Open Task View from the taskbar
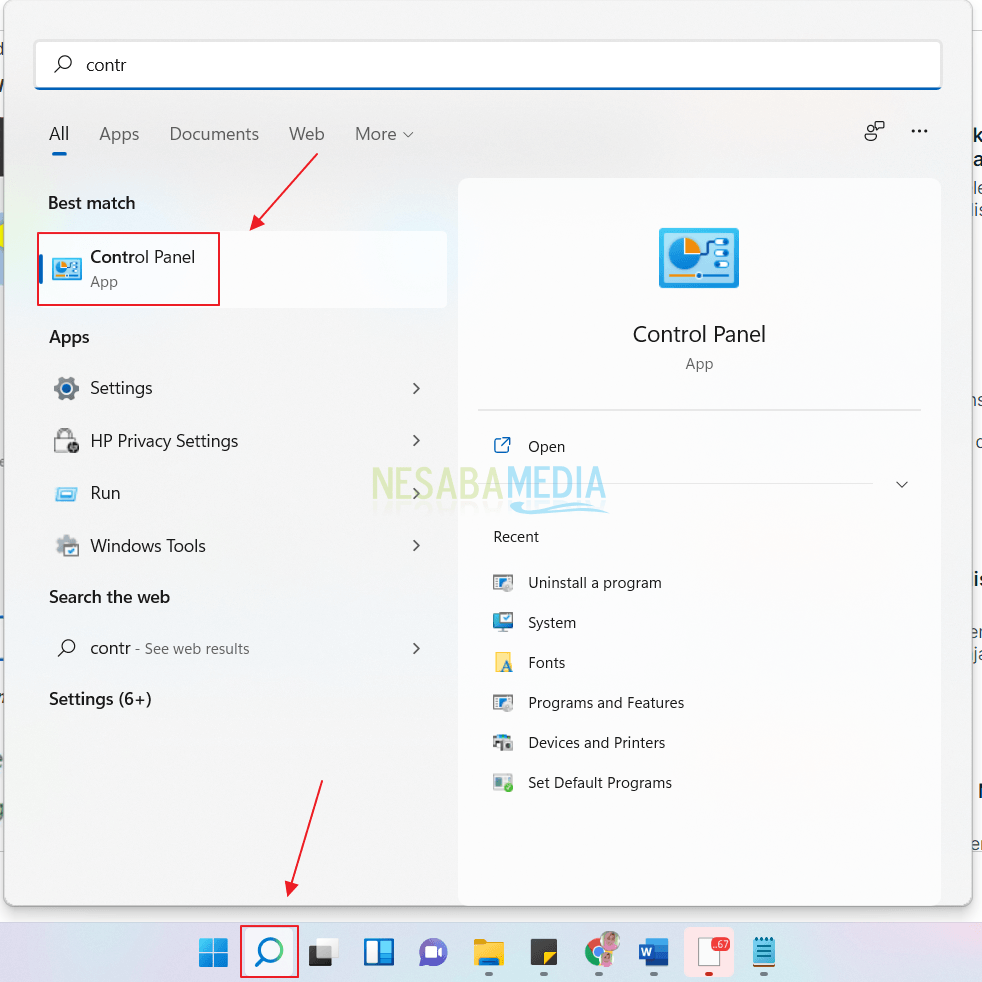Screen dimensions: 982x982 tap(324, 953)
